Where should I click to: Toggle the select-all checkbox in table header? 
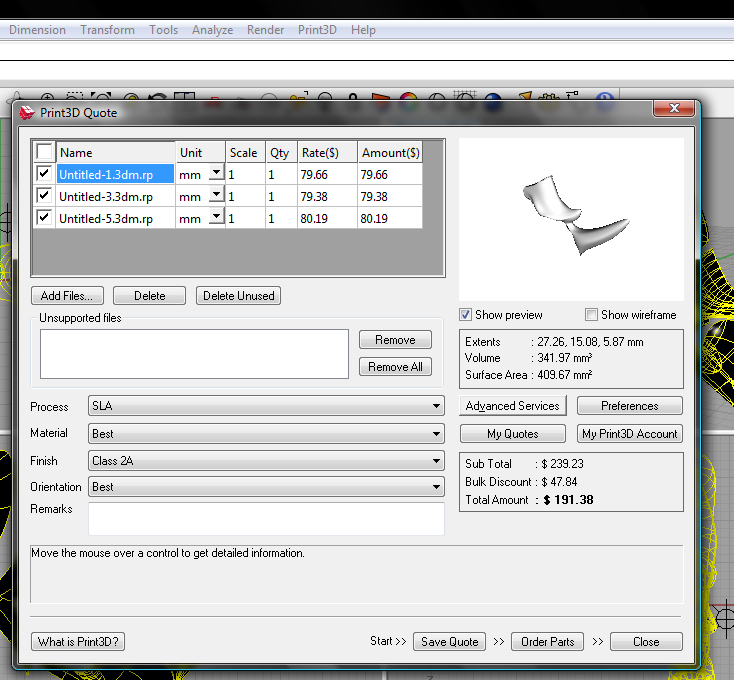pos(44,152)
